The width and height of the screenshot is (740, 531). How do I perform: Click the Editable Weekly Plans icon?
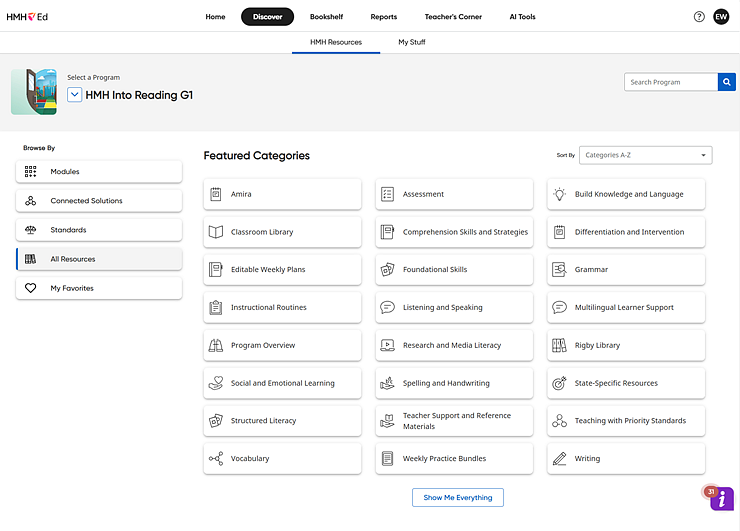216,270
